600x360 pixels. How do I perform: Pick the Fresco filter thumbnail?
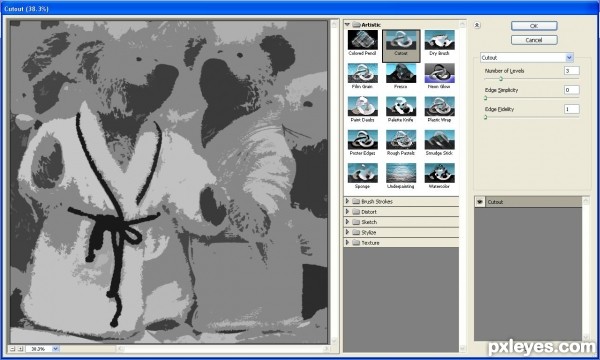pos(401,73)
